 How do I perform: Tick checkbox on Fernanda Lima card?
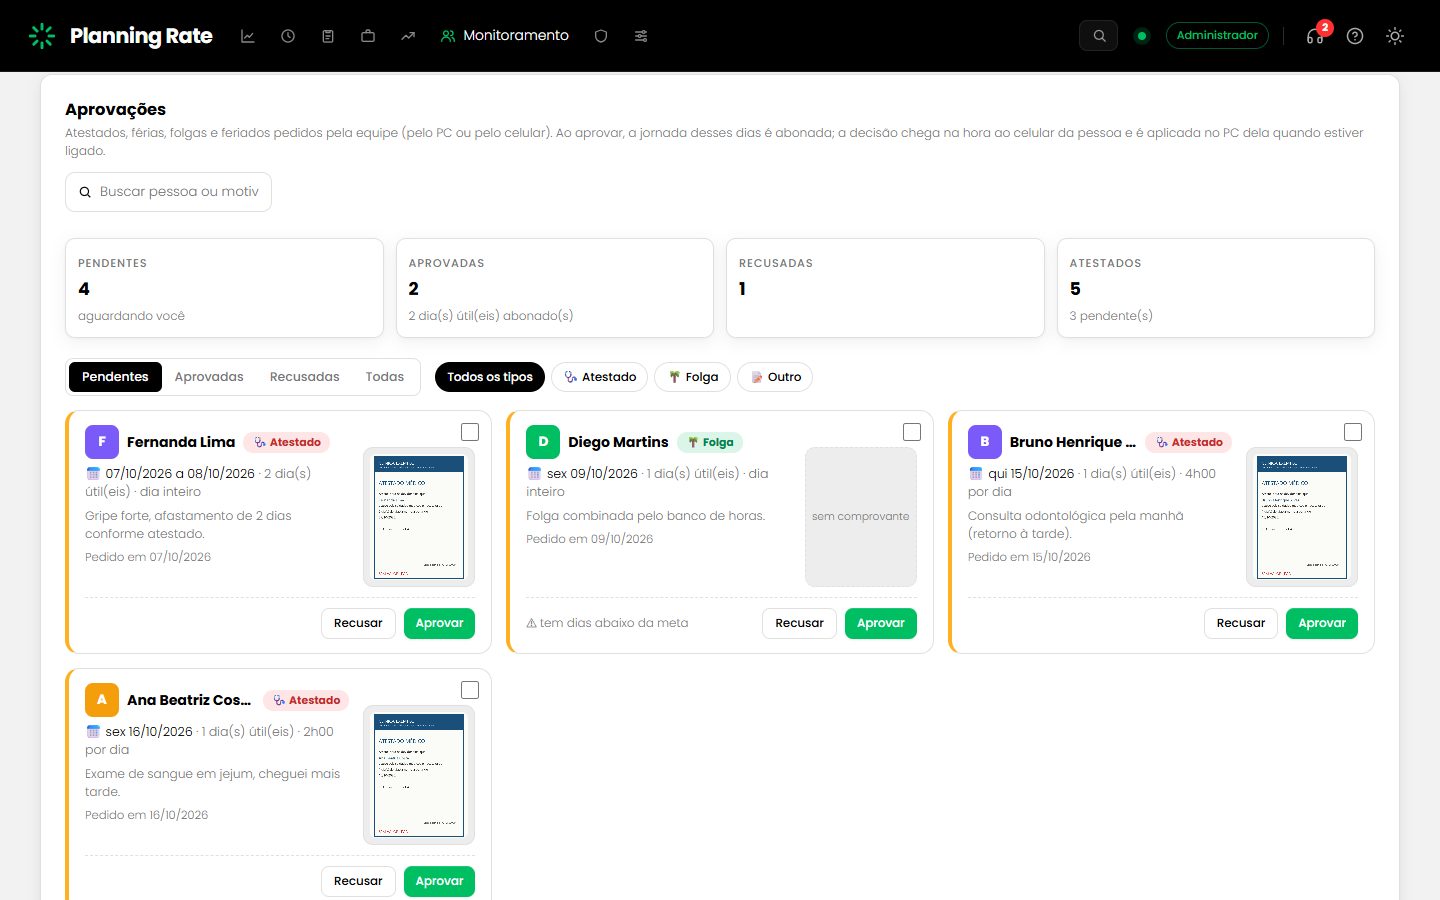click(x=470, y=432)
